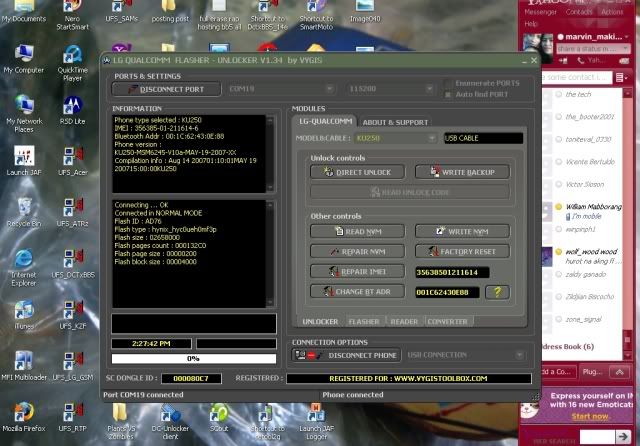Screen dimensions: 640x446
Task: Open the UFS_SAMs desktop shortcut
Action: (x=121, y=11)
